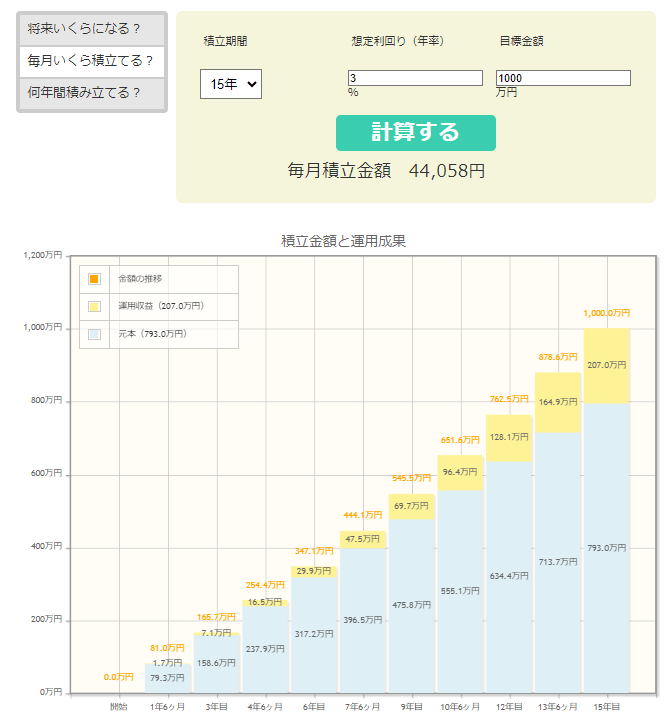
Task: Focus the 目標金額 input field
Action: coord(563,78)
